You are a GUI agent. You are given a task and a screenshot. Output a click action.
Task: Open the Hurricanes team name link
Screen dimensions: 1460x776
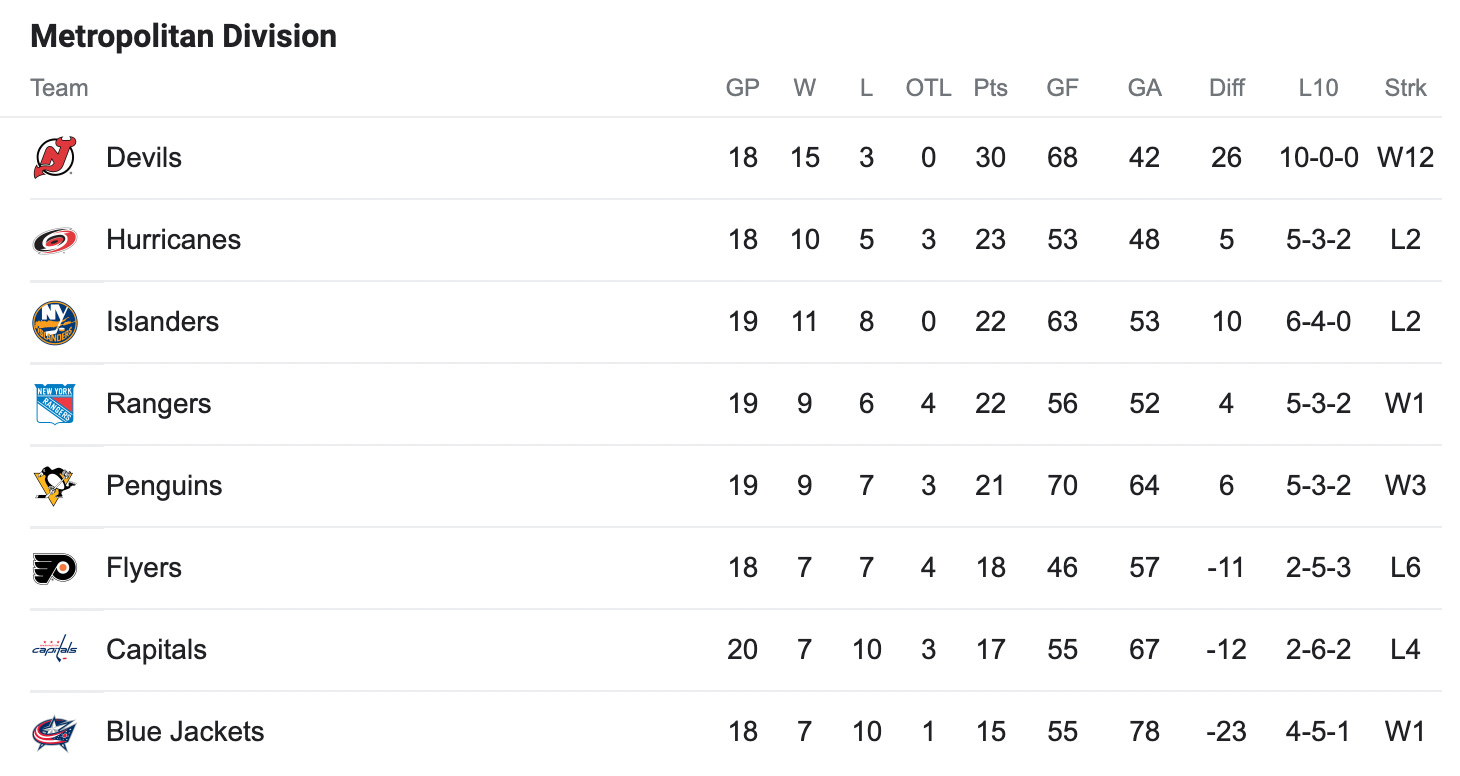174,240
